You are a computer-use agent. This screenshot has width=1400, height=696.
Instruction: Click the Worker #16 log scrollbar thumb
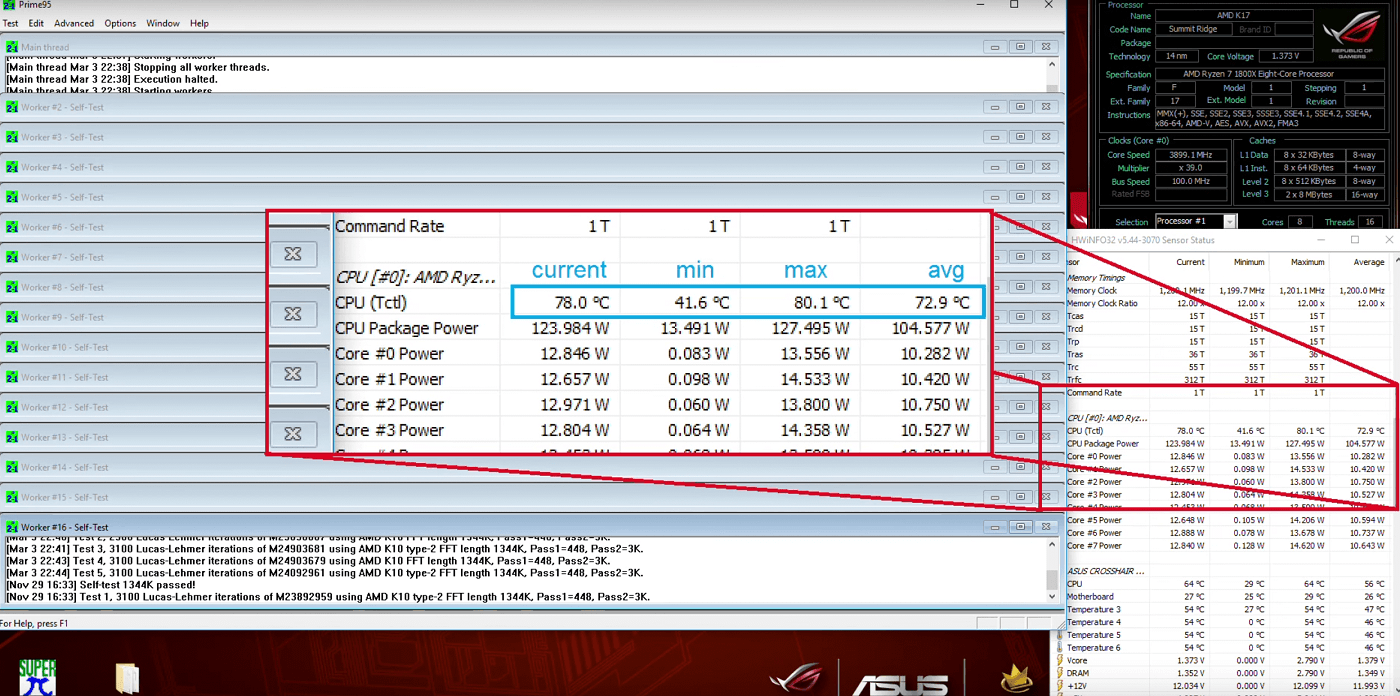pyautogui.click(x=1052, y=580)
